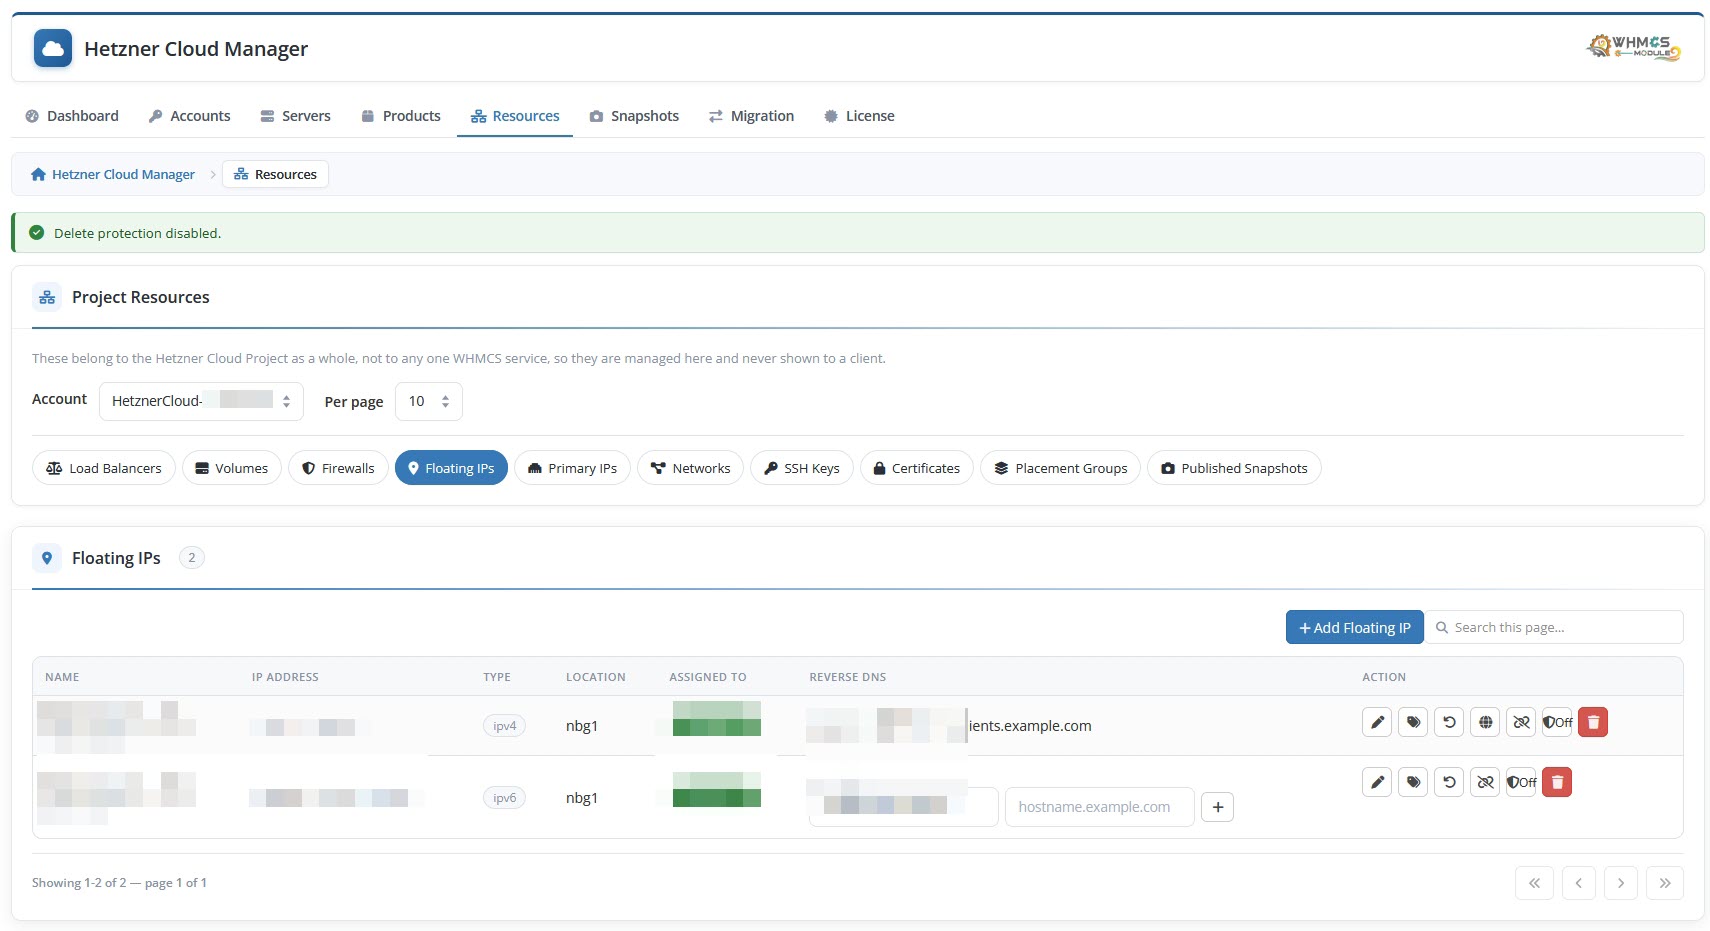
Task: Click the ACTION column header
Action: click(1384, 677)
